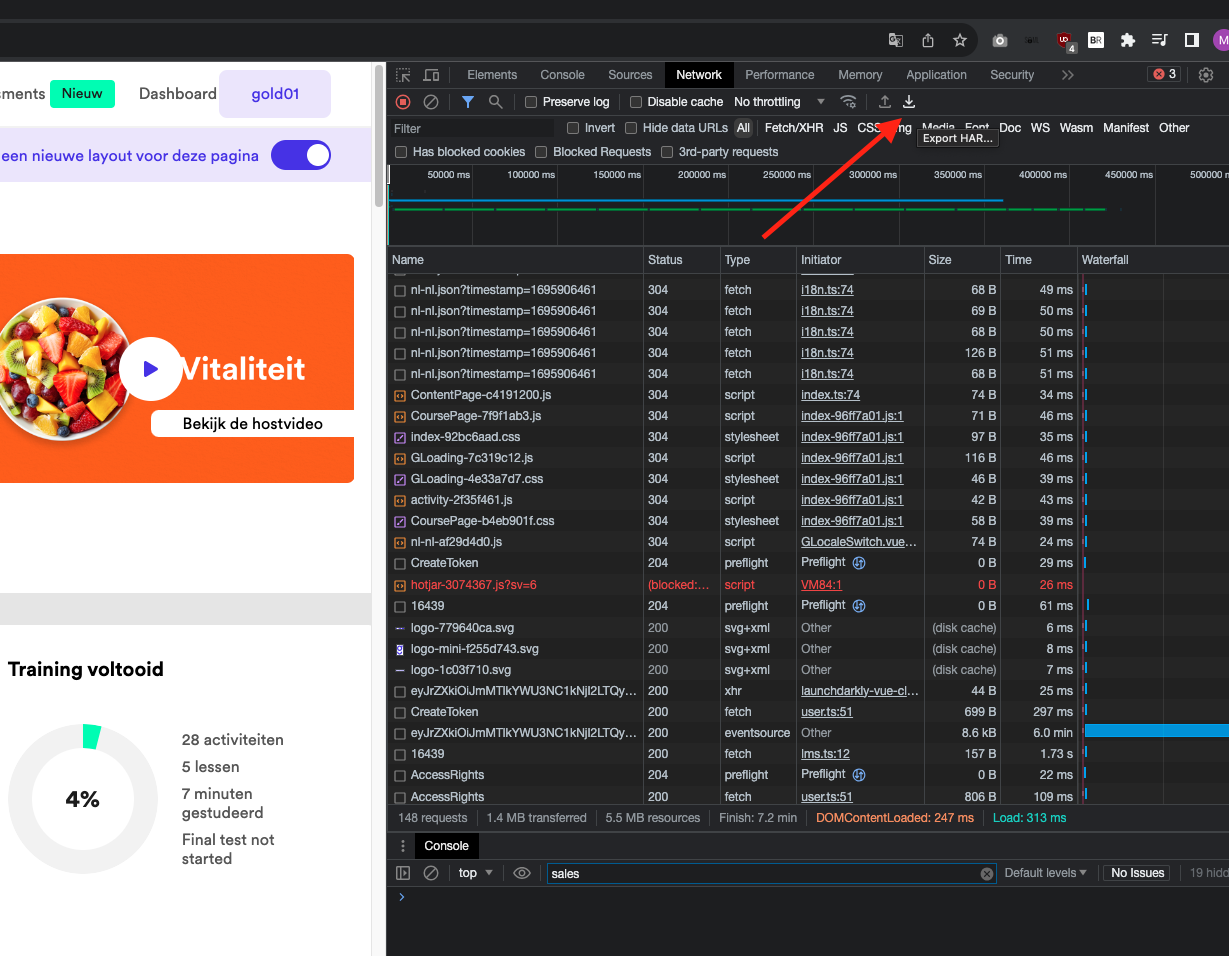Open the Default levels dropdown
This screenshot has height=956, width=1229.
(1046, 873)
